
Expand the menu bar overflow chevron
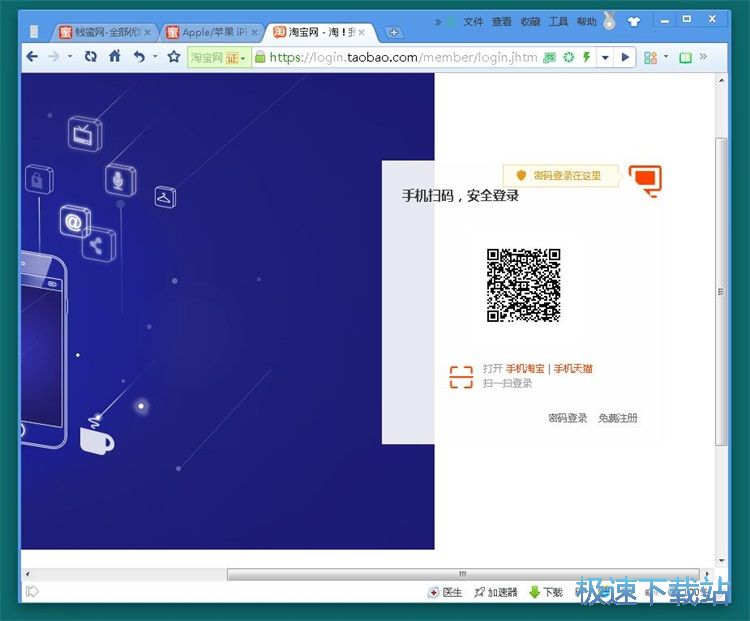click(x=438, y=22)
